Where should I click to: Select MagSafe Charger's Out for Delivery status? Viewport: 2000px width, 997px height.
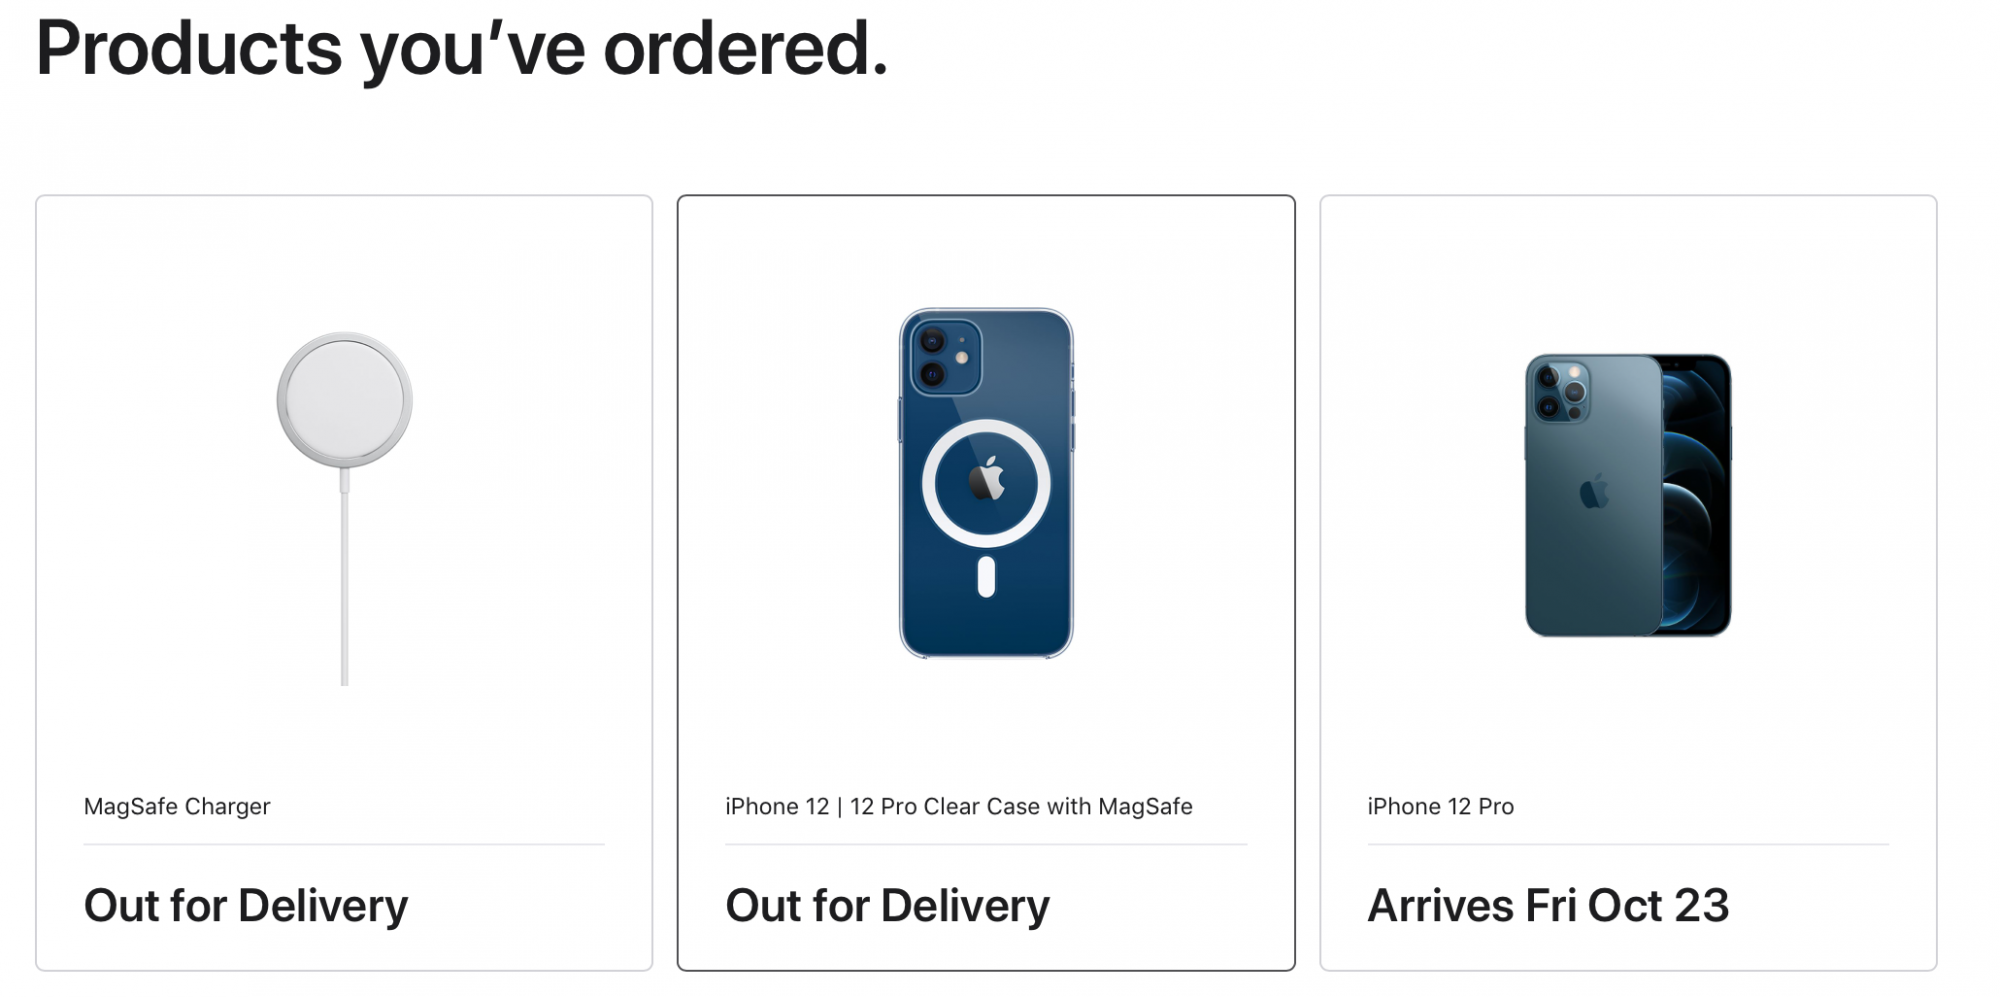246,905
